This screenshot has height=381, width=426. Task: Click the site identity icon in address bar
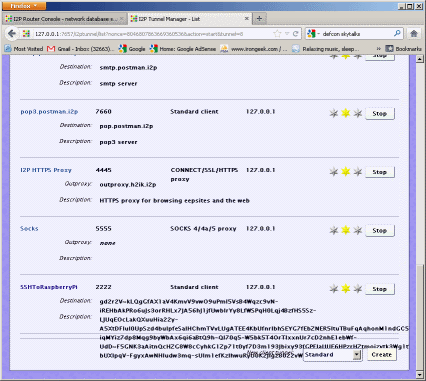[26, 34]
